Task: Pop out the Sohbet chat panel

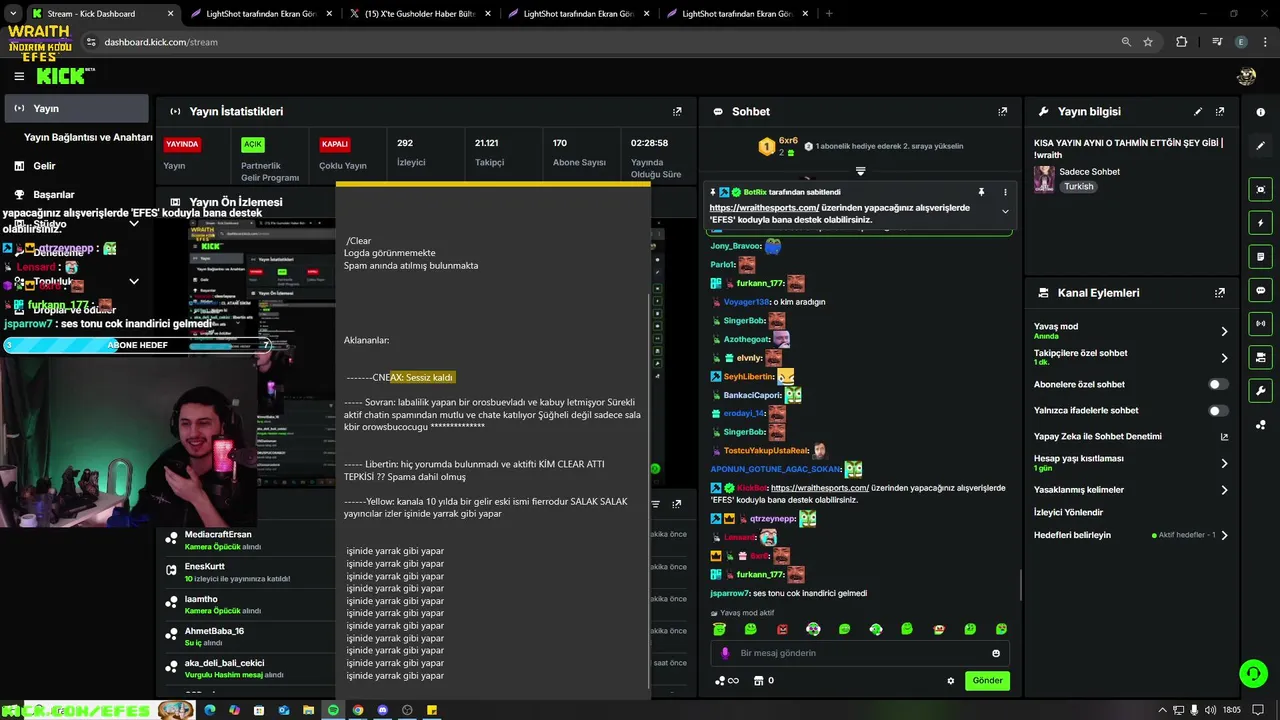Action: [x=1003, y=112]
